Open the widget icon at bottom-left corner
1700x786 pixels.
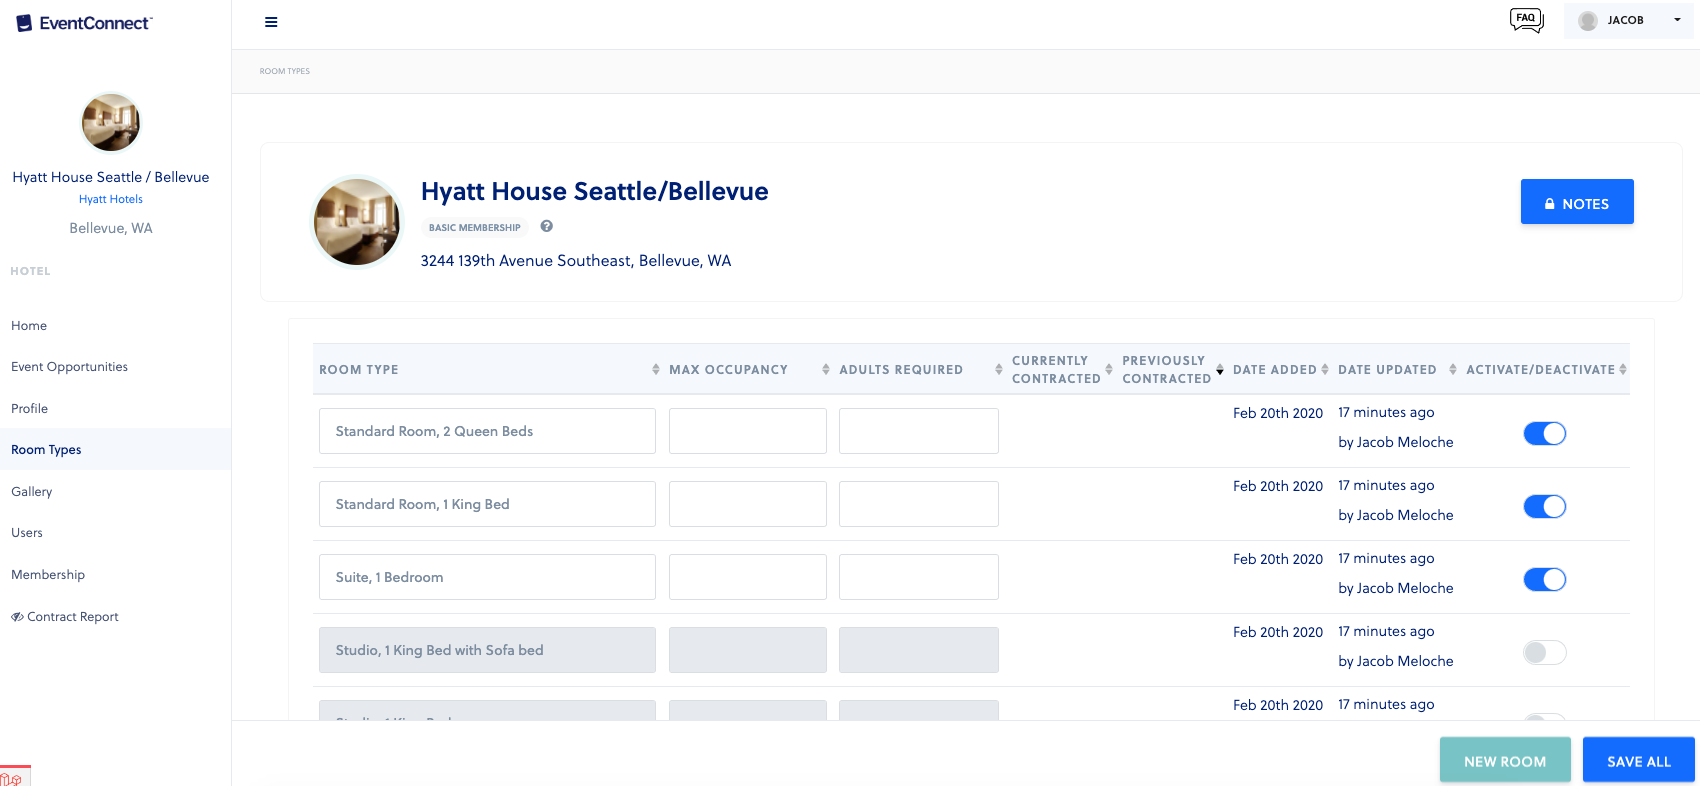point(14,777)
